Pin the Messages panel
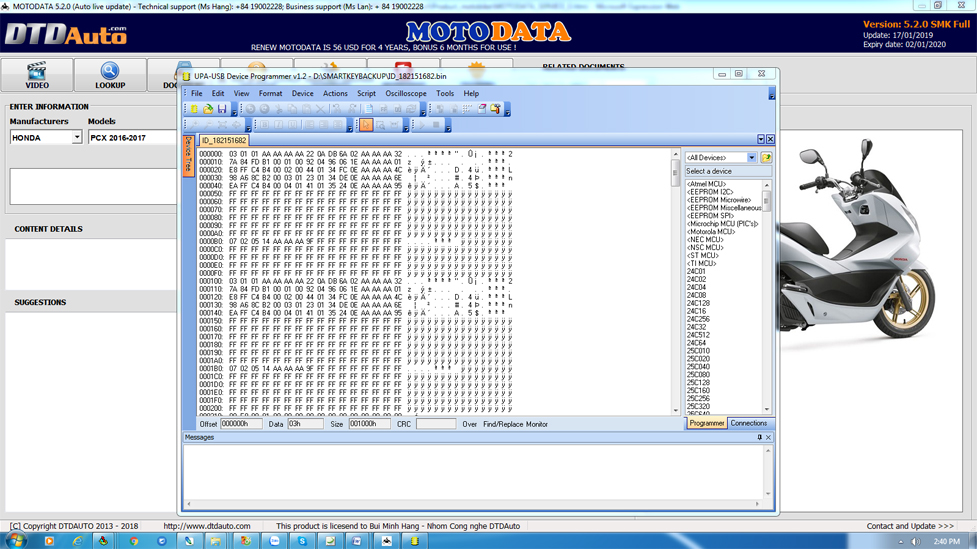This screenshot has width=977, height=549. (x=759, y=437)
